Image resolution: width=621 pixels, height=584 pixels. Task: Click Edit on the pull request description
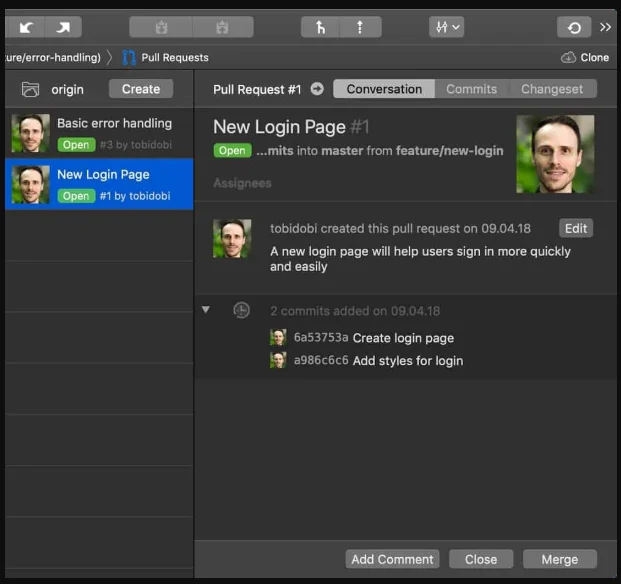point(576,228)
